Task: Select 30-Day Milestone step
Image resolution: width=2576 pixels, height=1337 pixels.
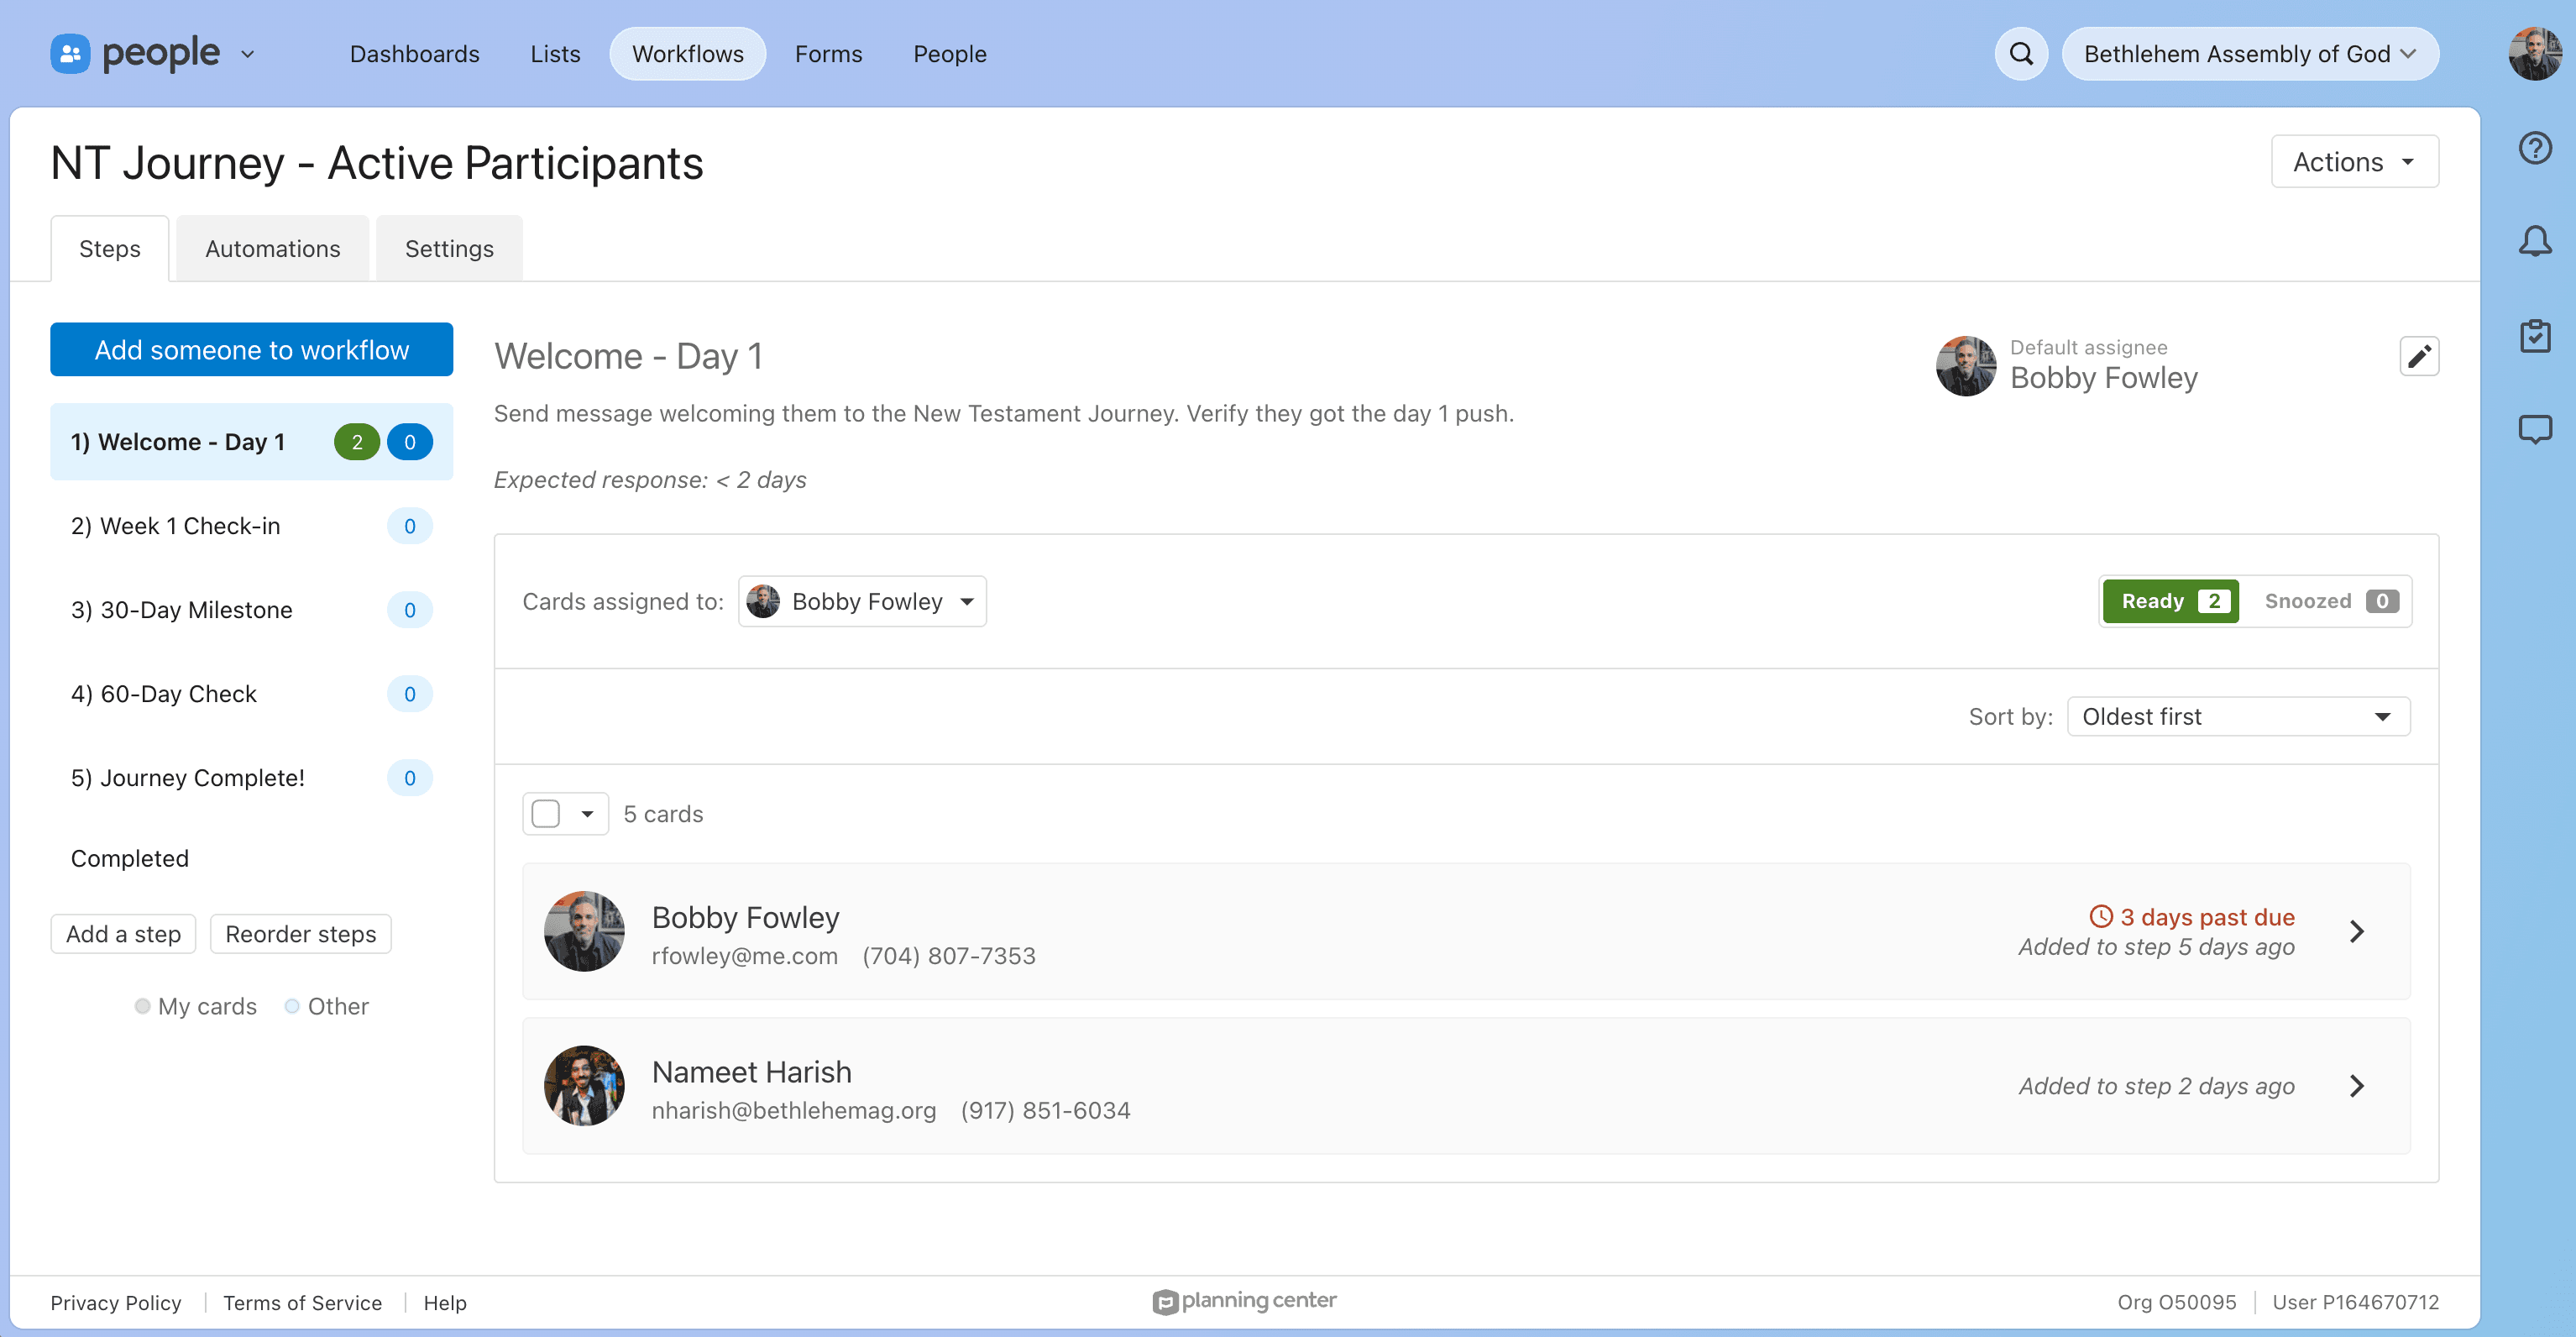Action: [x=197, y=610]
